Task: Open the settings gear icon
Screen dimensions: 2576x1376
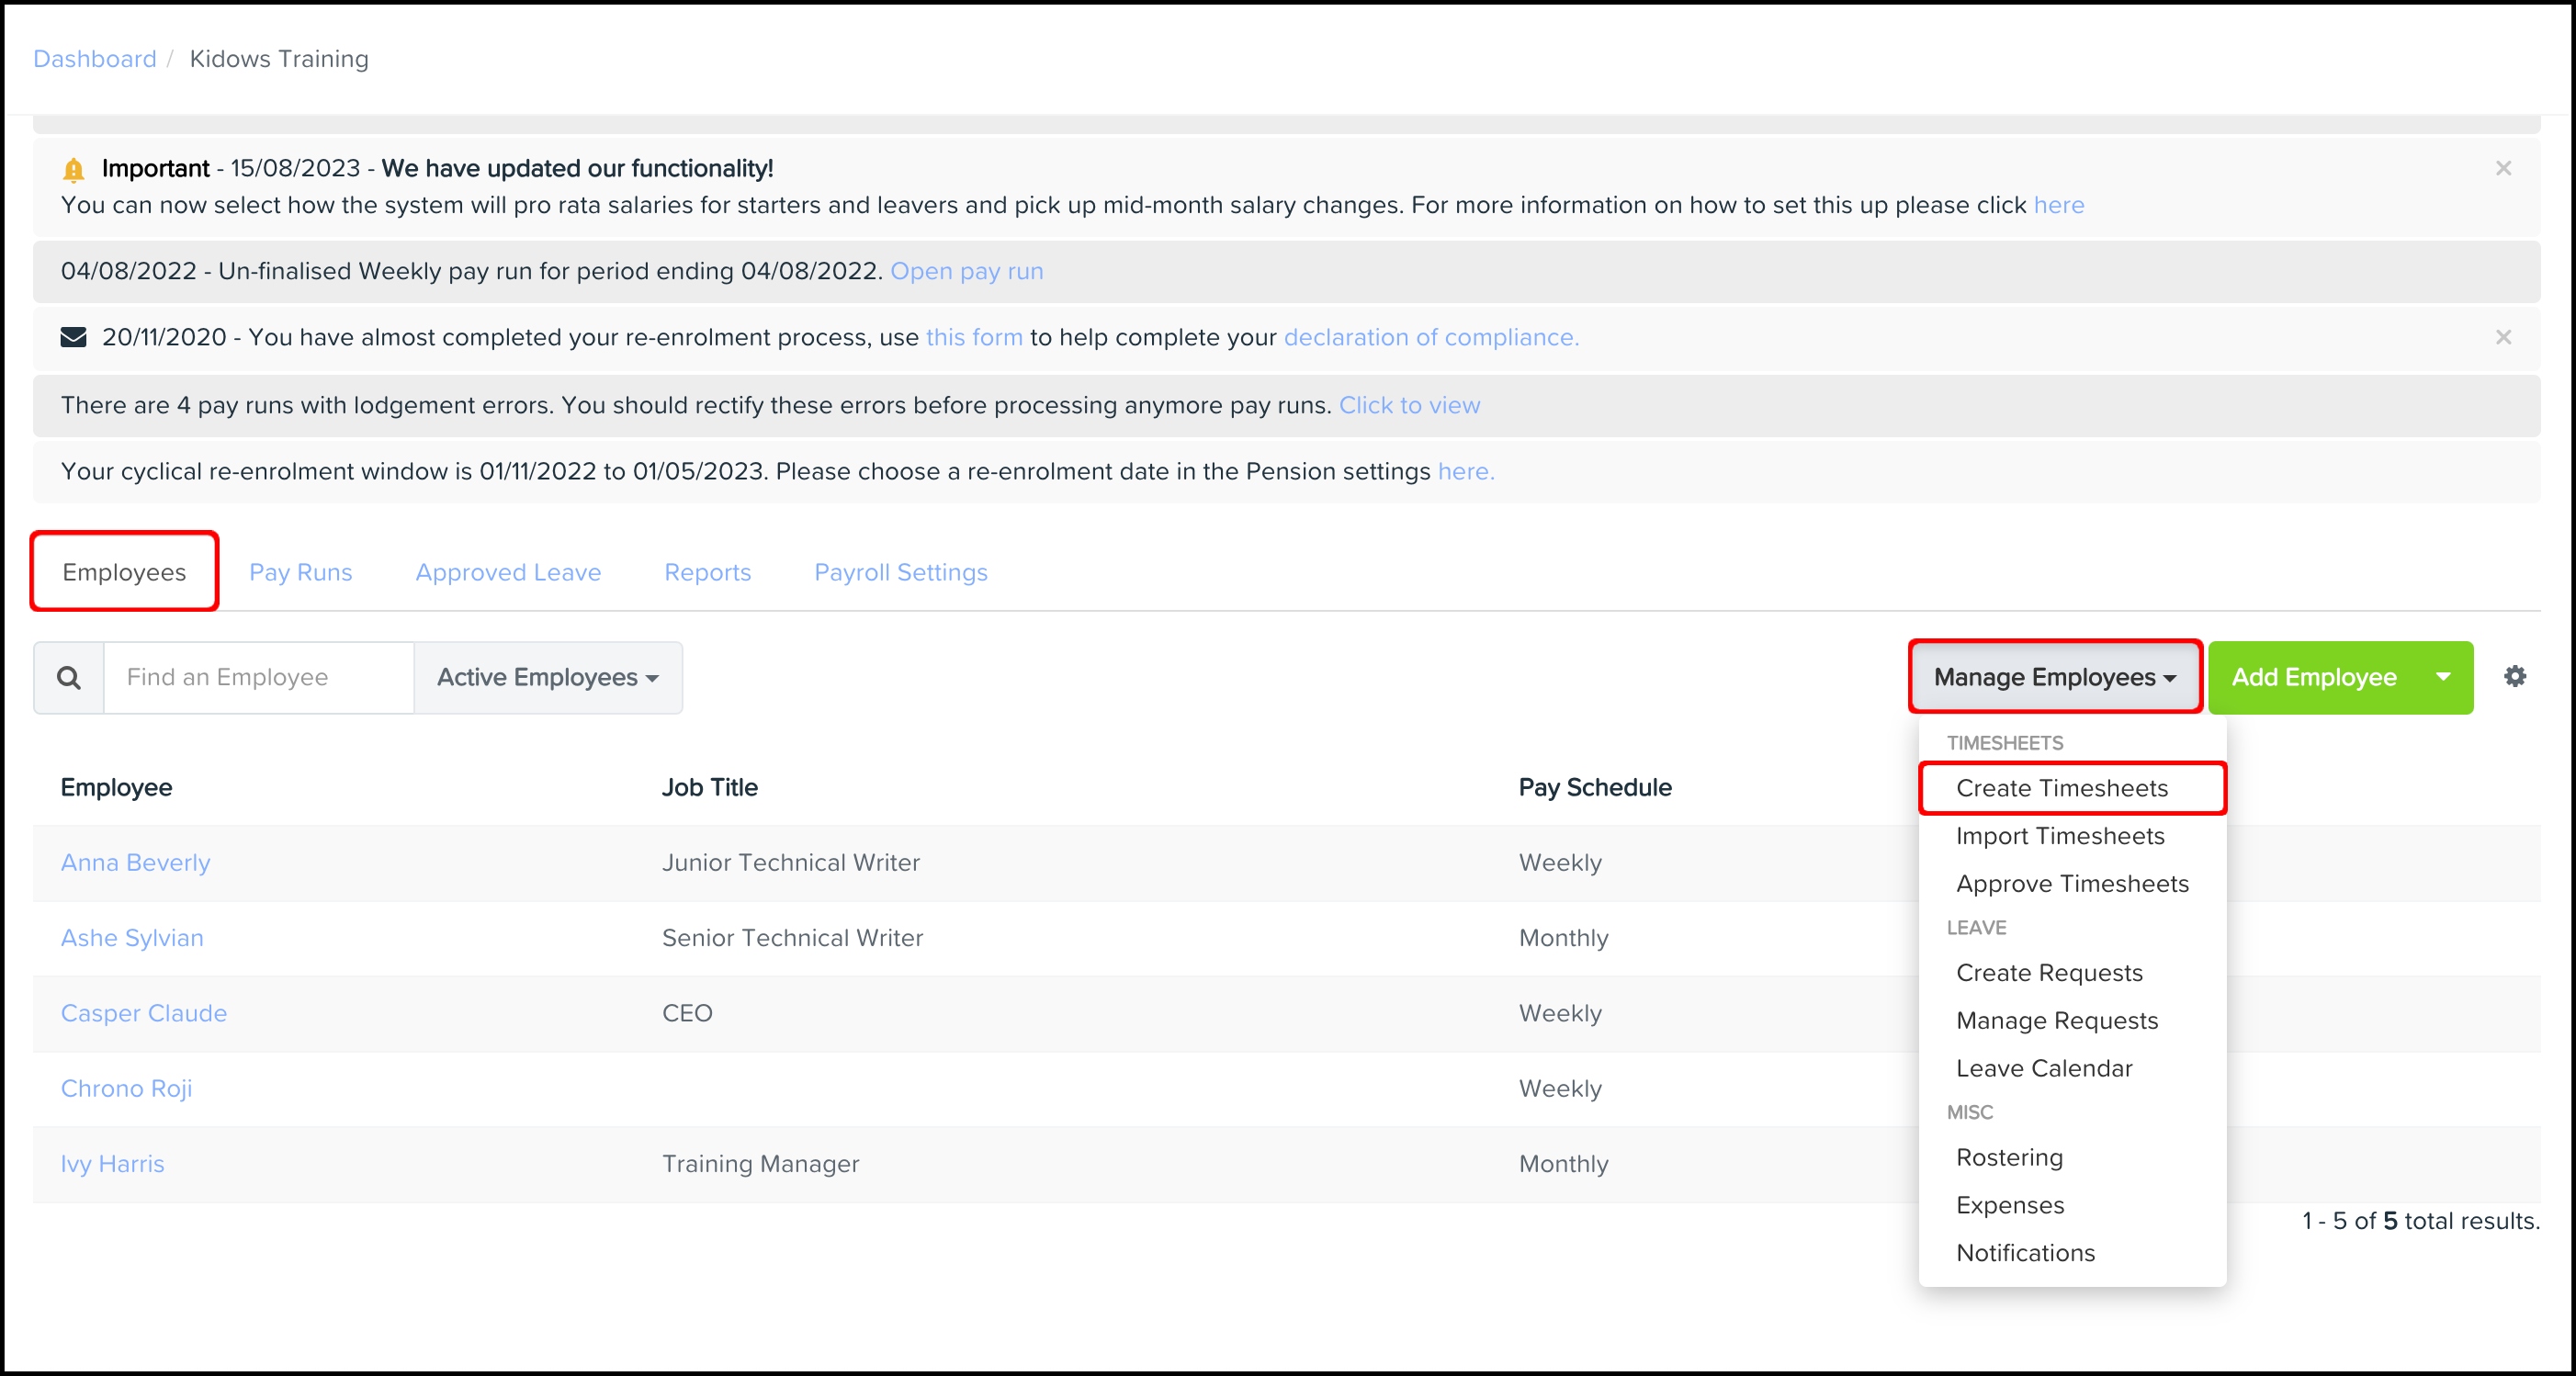Action: 2514,677
